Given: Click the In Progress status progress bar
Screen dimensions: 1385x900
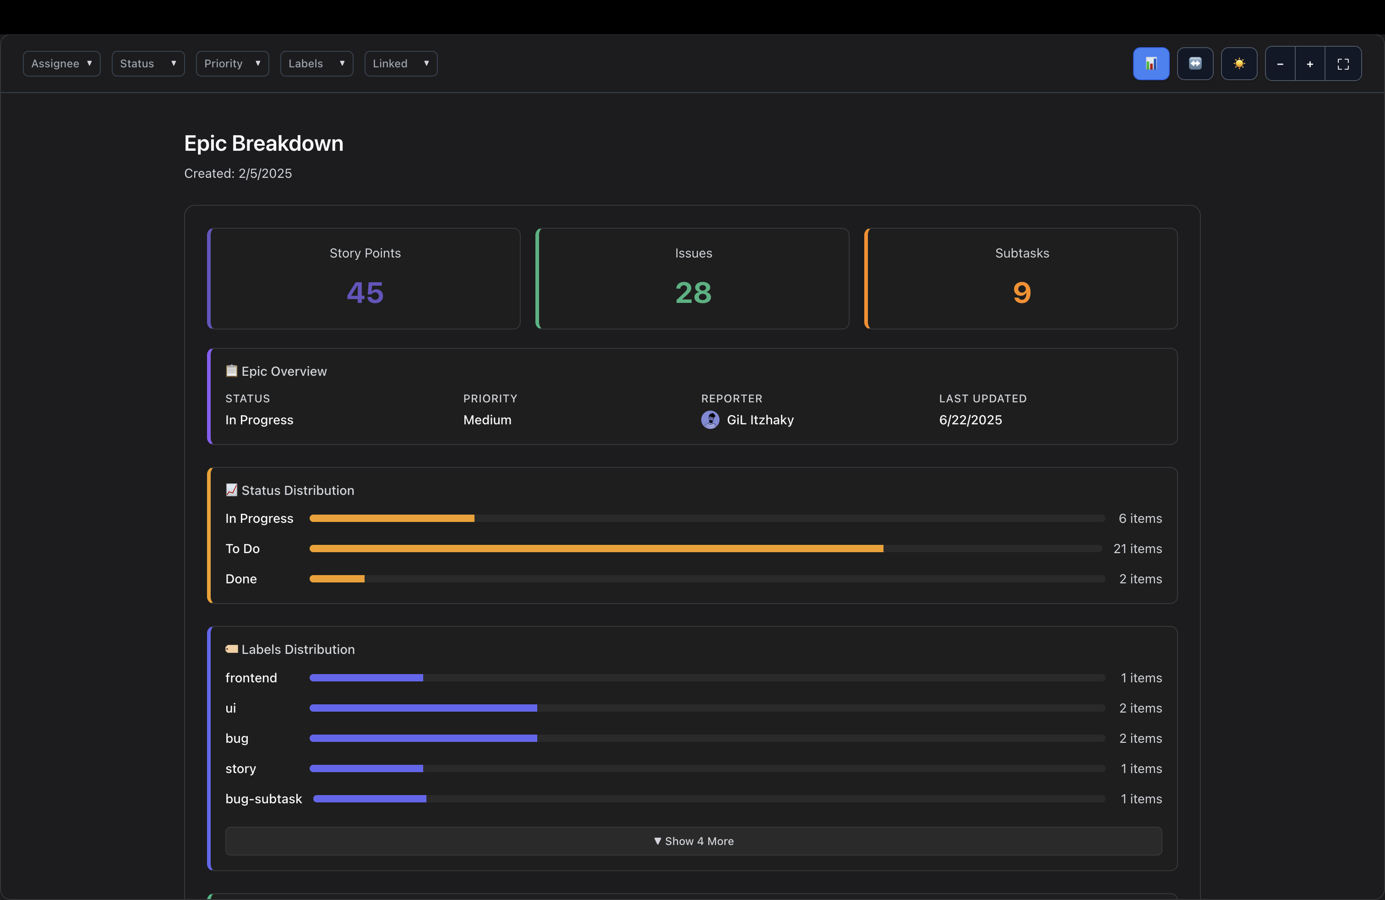Looking at the screenshot, I should pos(707,518).
